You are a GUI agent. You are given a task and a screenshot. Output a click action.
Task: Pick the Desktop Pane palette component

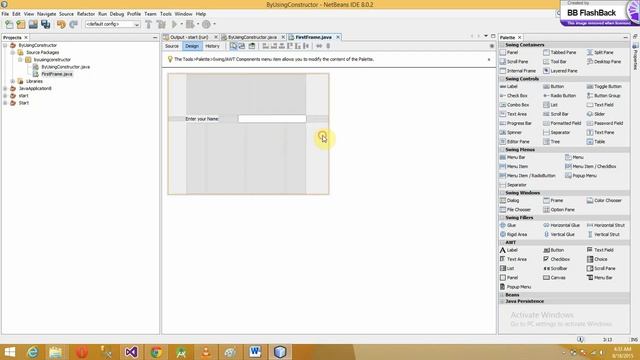(x=604, y=62)
